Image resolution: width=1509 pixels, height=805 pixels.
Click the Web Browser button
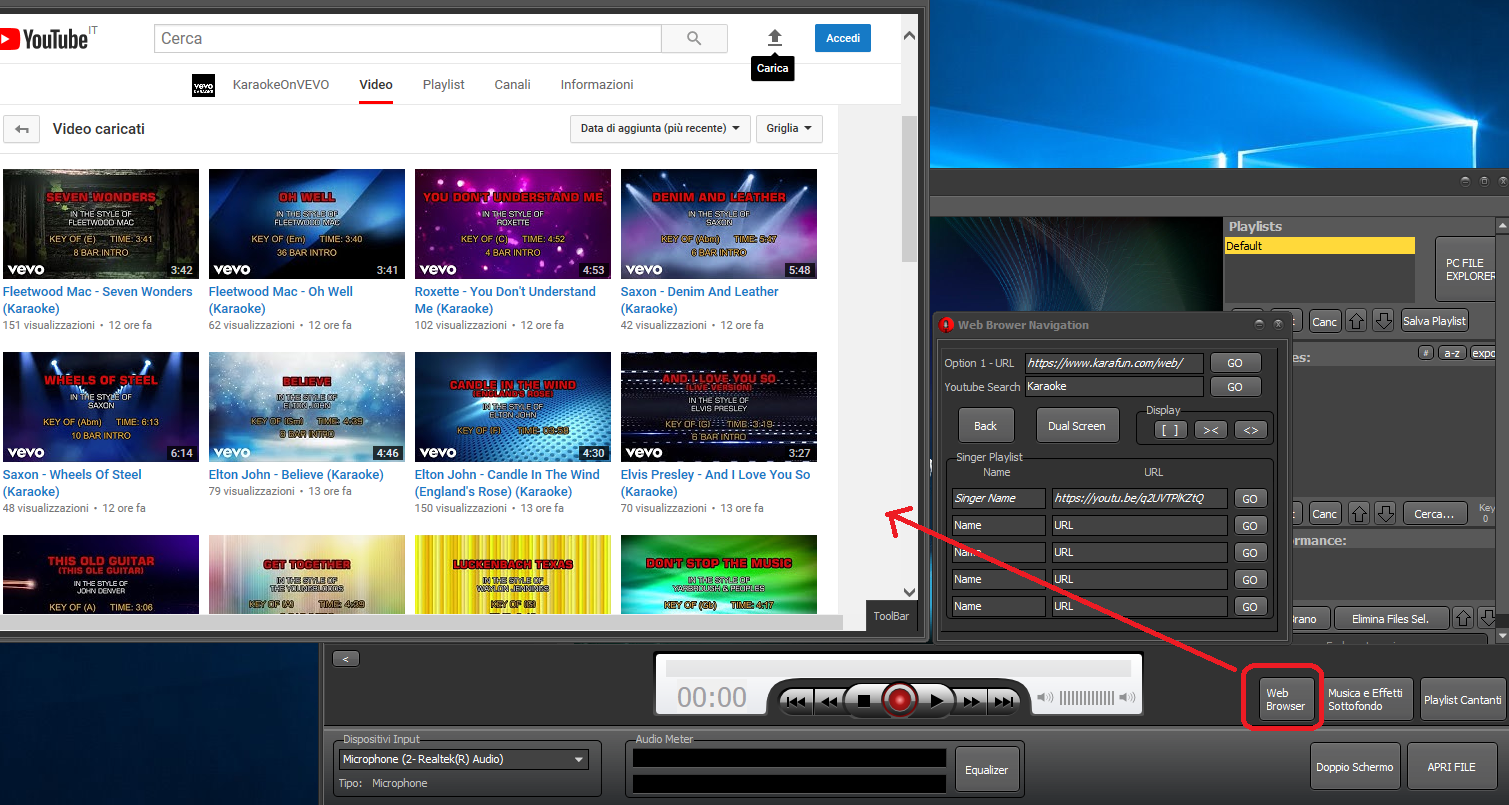1284,699
